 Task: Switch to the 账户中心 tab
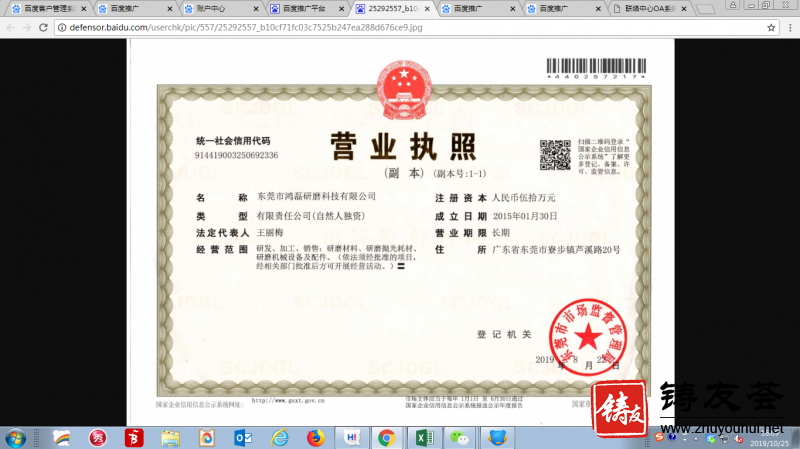coord(217,9)
